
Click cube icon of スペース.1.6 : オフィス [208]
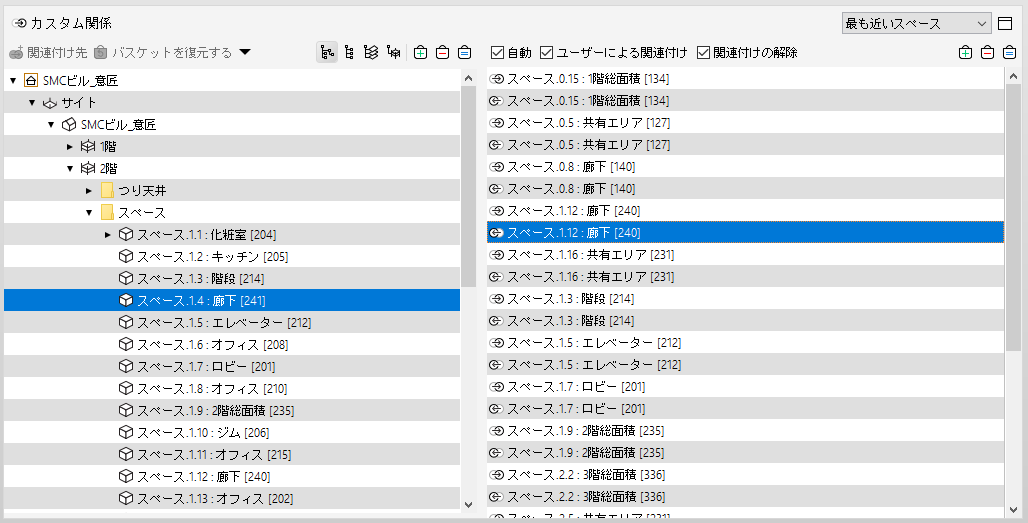click(126, 344)
